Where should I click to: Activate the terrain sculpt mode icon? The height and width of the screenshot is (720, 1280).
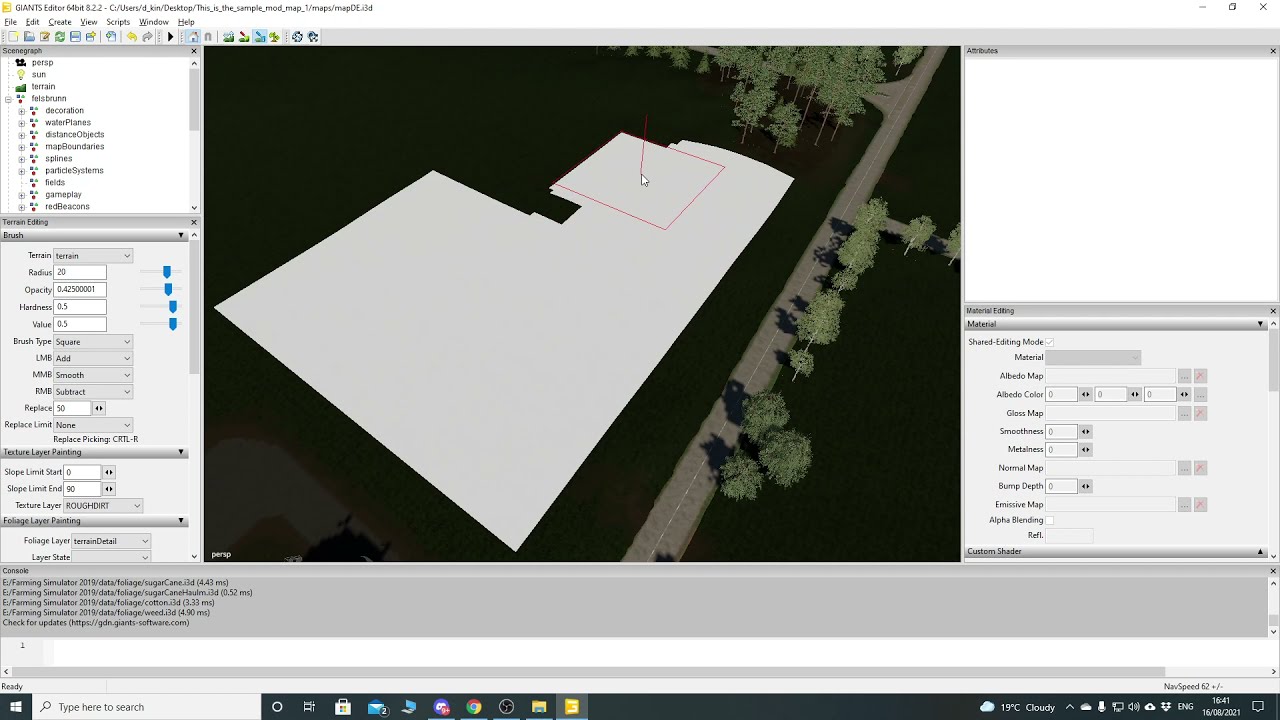click(228, 37)
